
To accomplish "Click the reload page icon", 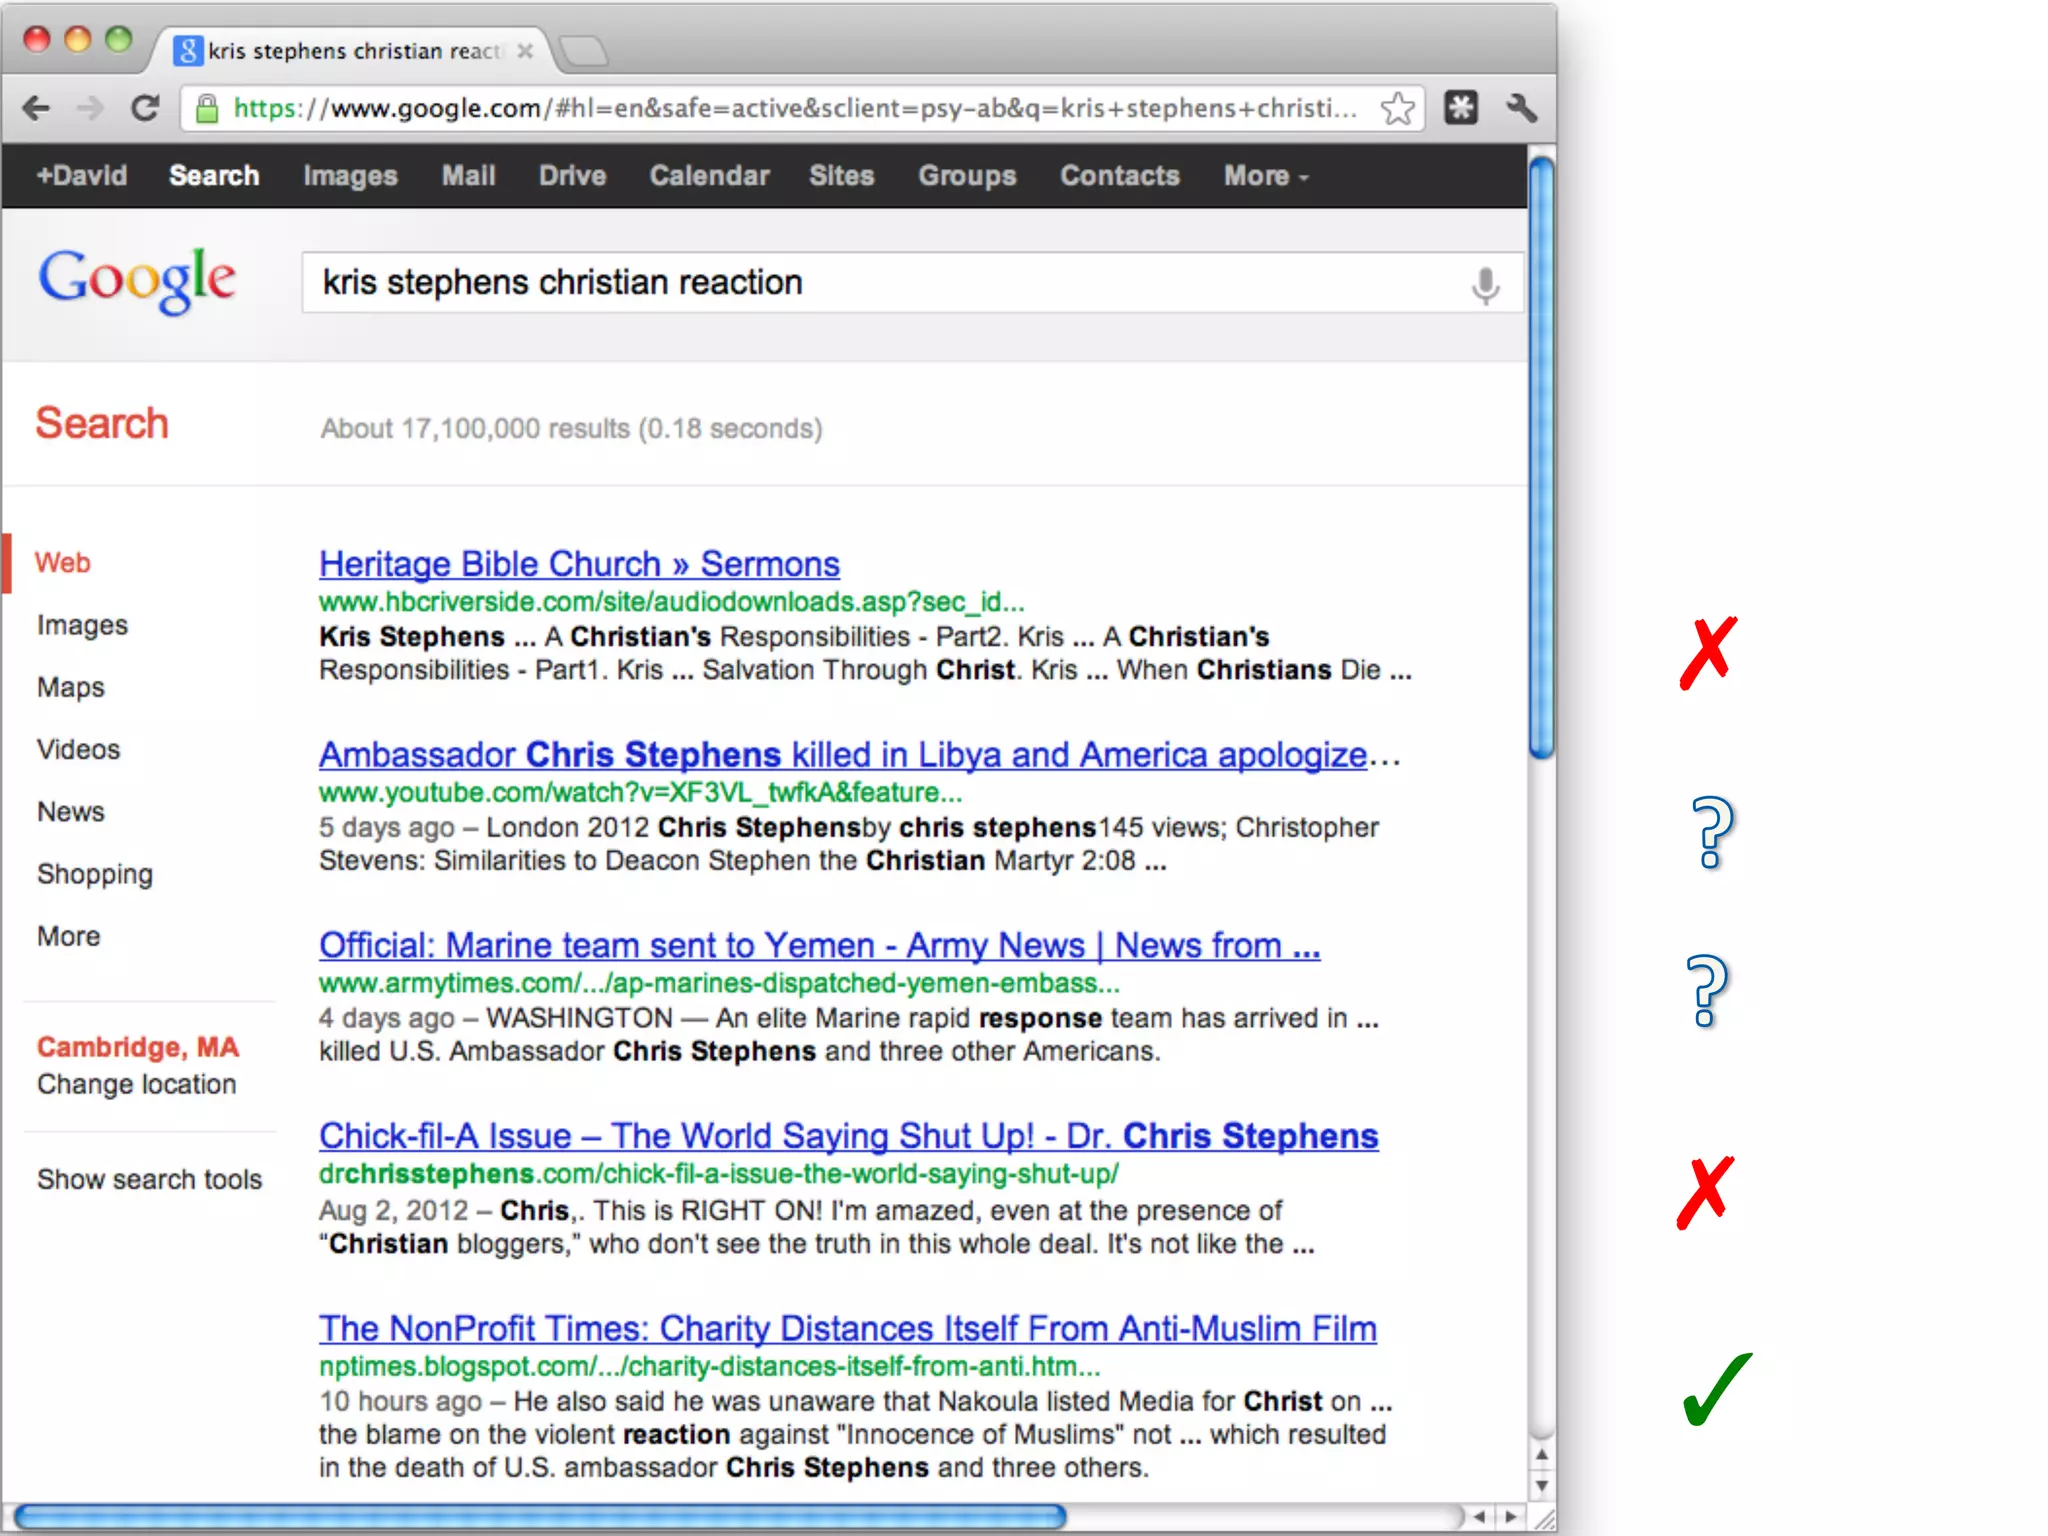I will tap(145, 108).
